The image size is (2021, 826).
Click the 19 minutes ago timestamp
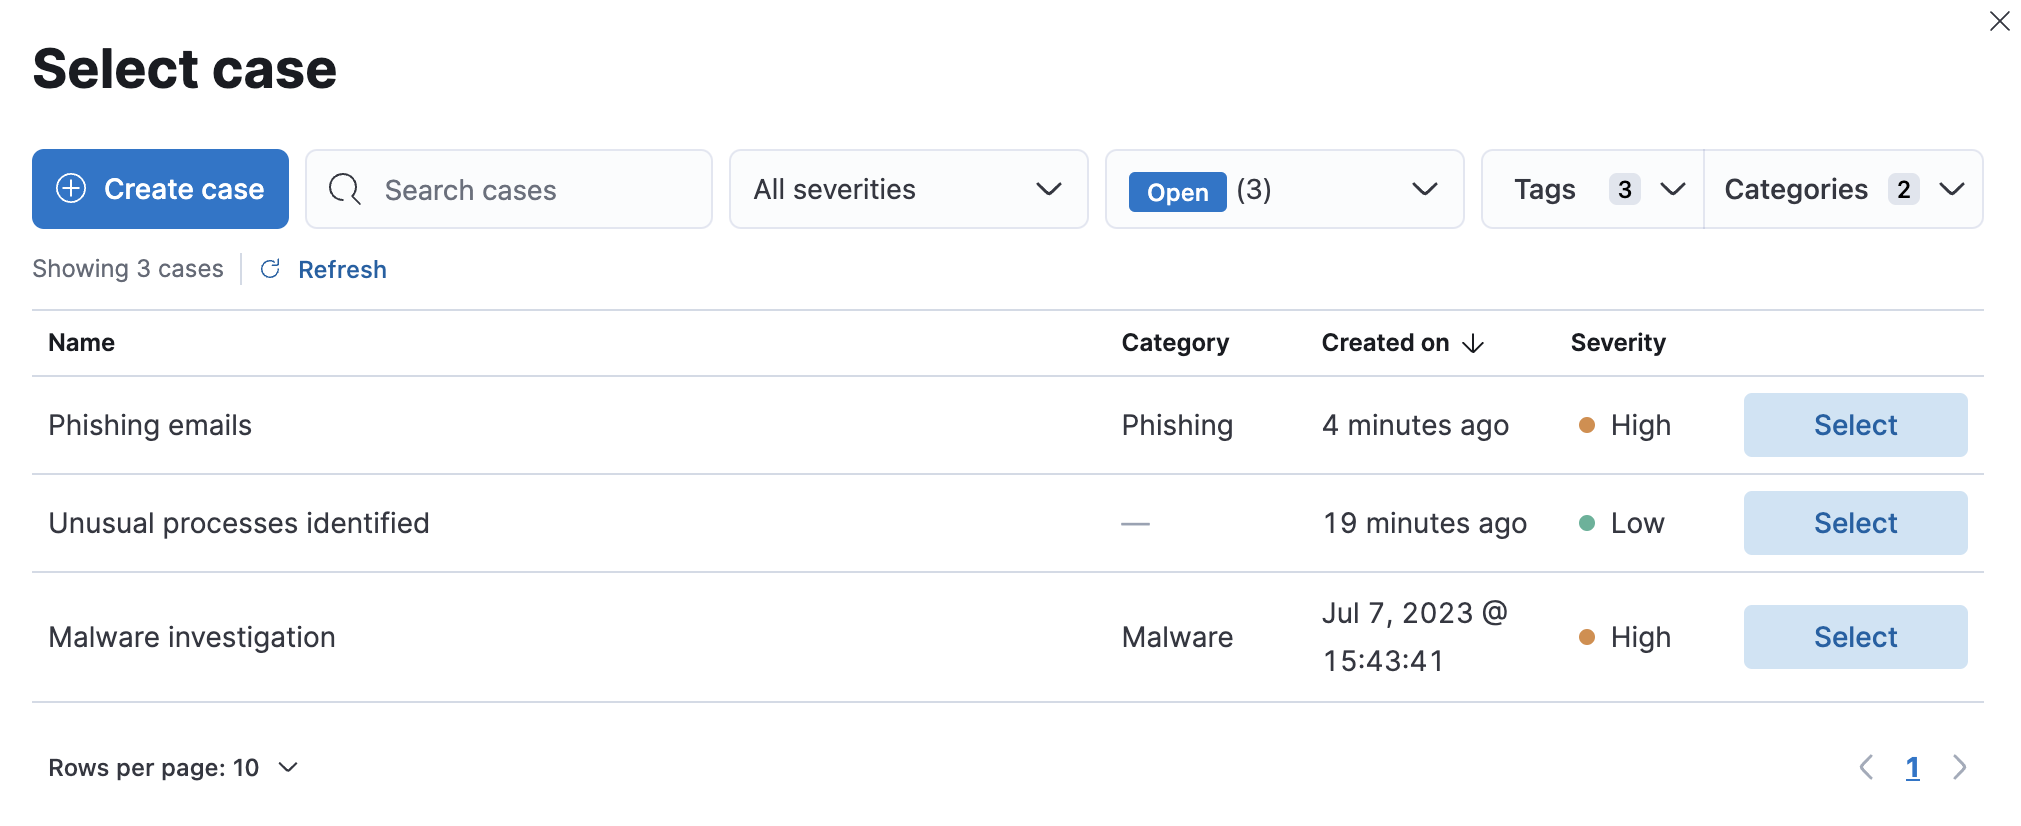1425,523
